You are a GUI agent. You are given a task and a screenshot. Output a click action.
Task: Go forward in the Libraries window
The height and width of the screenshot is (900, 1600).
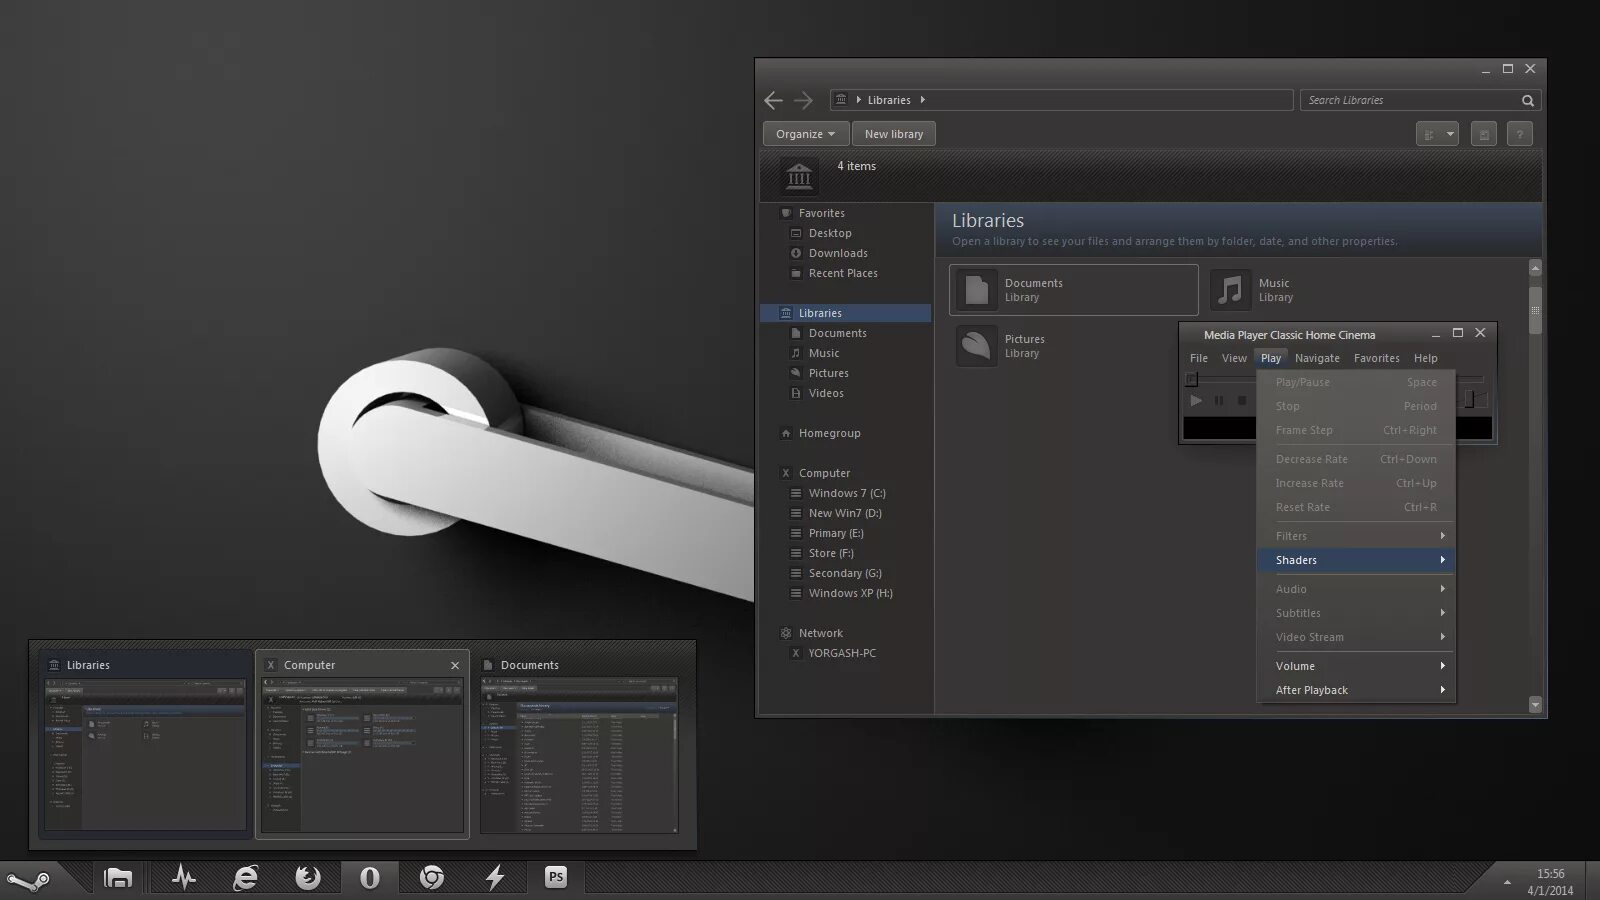coord(803,100)
